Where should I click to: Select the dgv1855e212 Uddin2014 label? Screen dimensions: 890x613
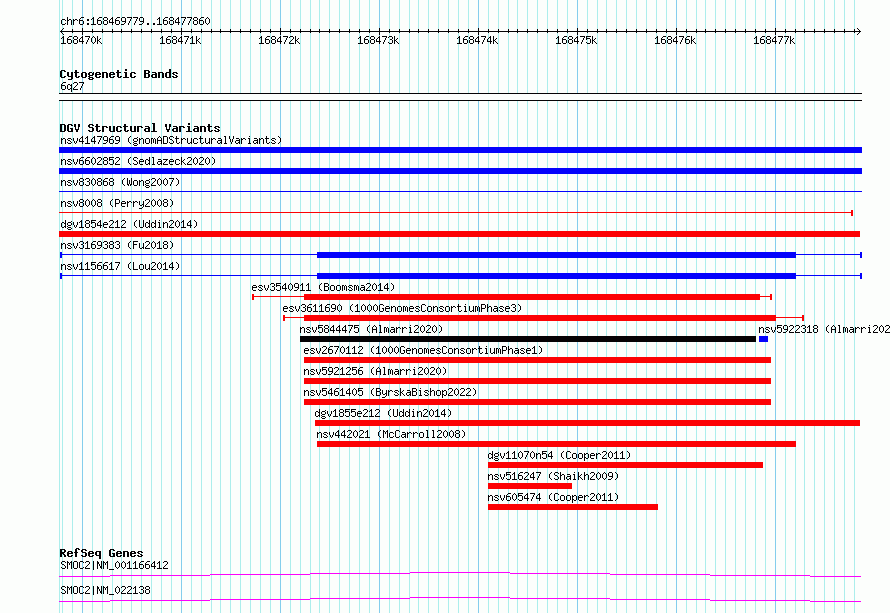pos(383,413)
